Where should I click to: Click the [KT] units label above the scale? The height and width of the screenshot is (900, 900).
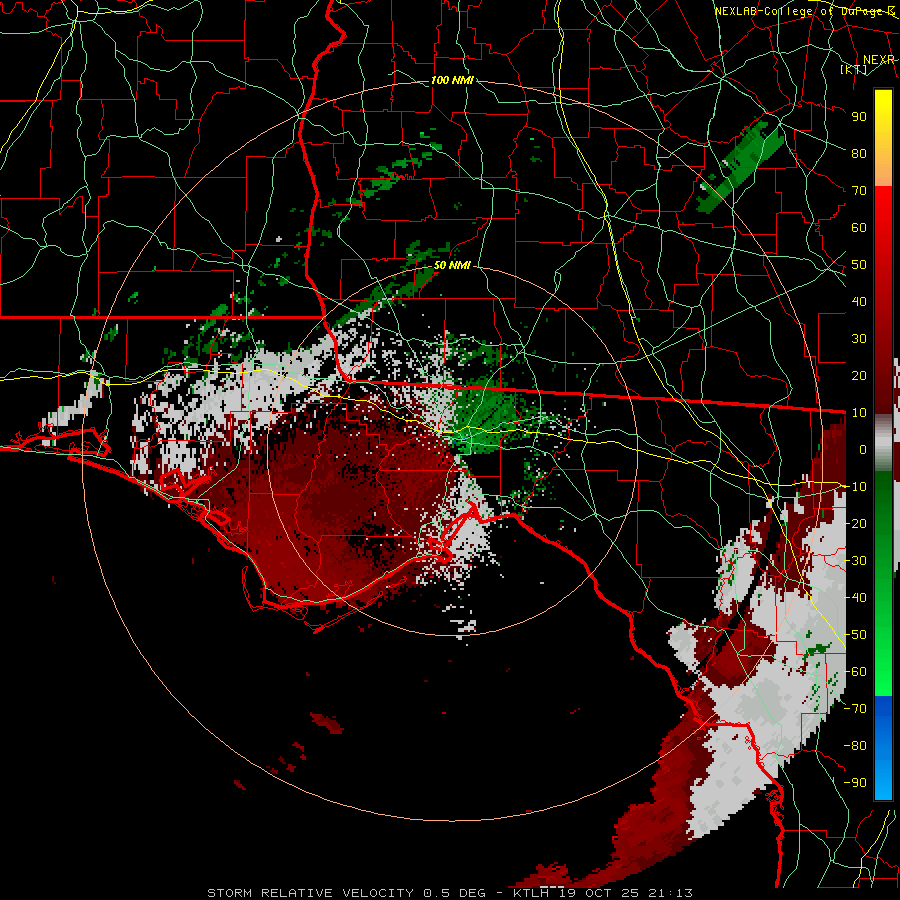point(853,69)
